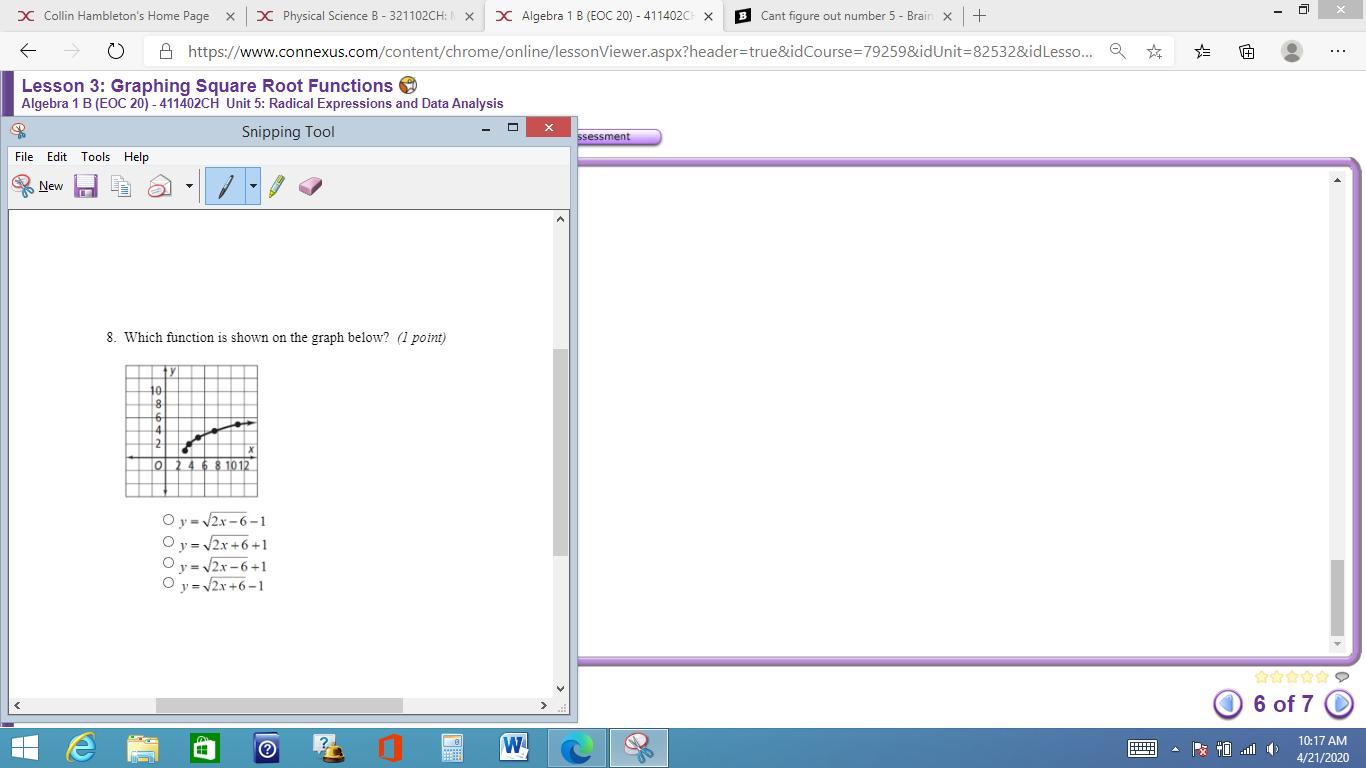This screenshot has width=1366, height=768.
Task: Choose answer y = √(2x+6) + 1
Action: (168, 542)
